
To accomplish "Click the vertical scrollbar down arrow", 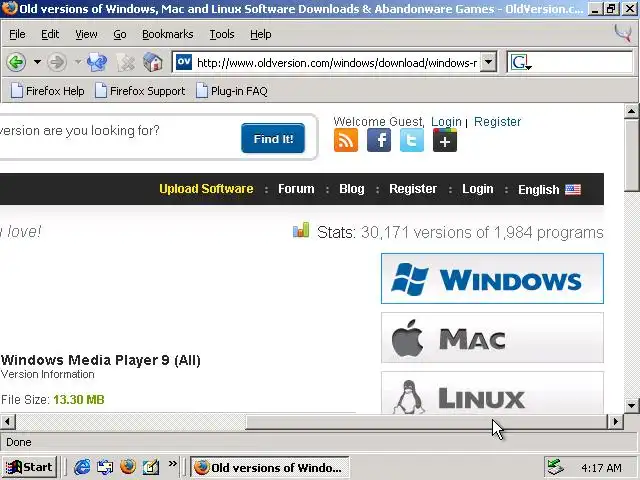I will (631, 405).
